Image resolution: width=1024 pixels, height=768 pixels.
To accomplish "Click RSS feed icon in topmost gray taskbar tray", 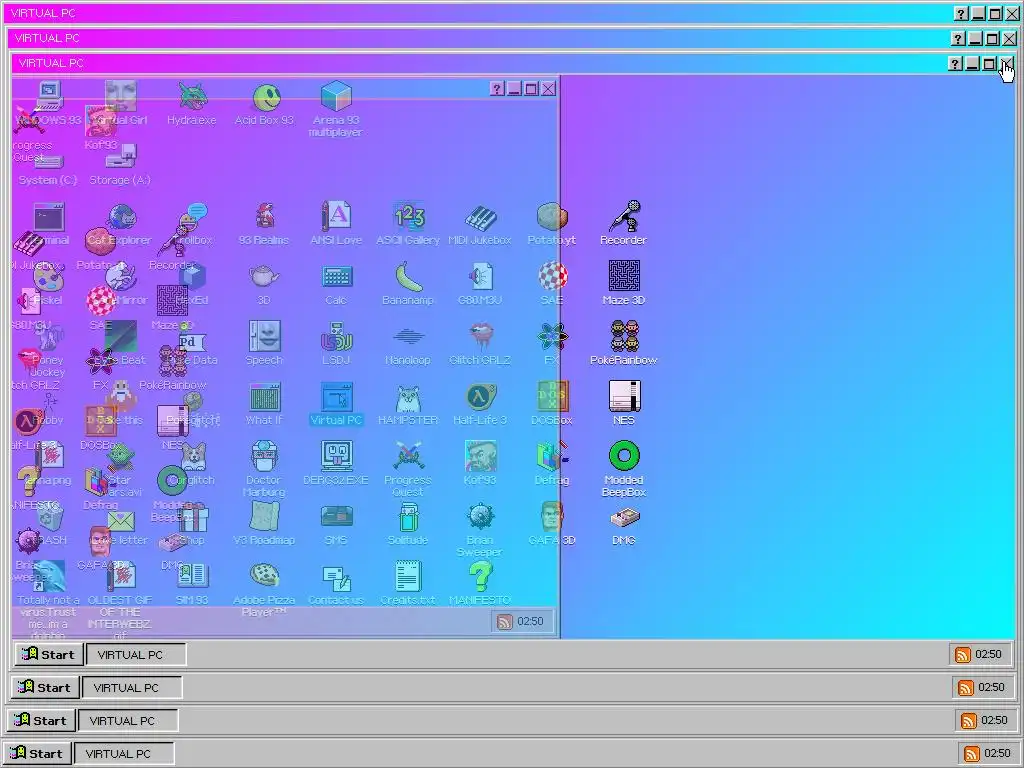I will (x=962, y=655).
